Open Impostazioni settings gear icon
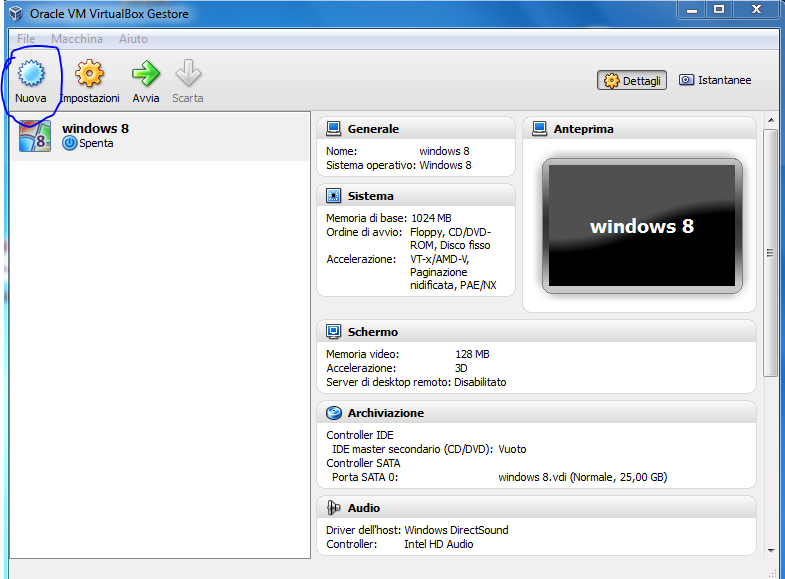This screenshot has width=785, height=579. tap(90, 75)
